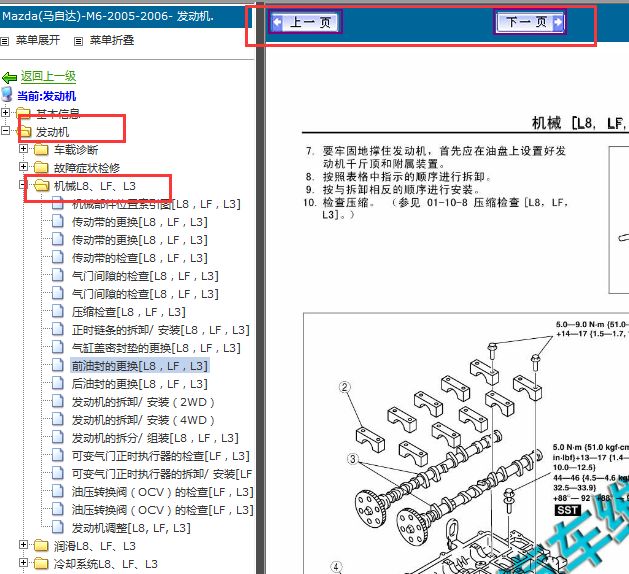Viewport: 629px width, 574px height.
Task: Click the computer icon beside 当前:发动机
Action: [7, 95]
